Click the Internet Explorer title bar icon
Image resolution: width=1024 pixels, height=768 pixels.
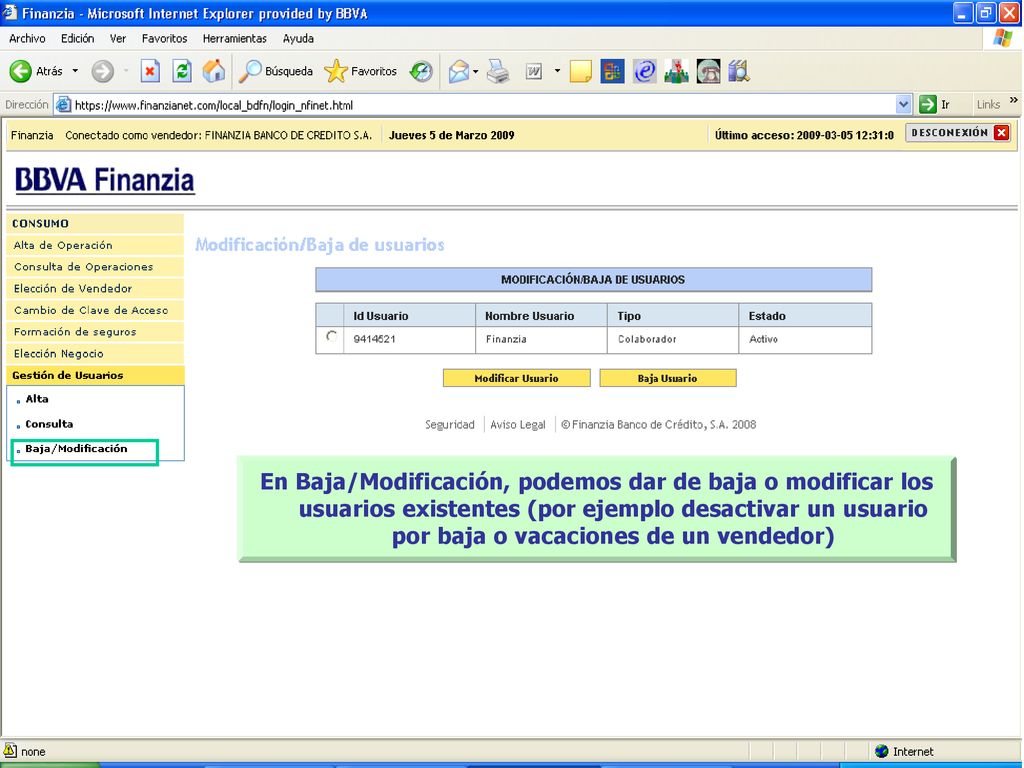tap(10, 12)
